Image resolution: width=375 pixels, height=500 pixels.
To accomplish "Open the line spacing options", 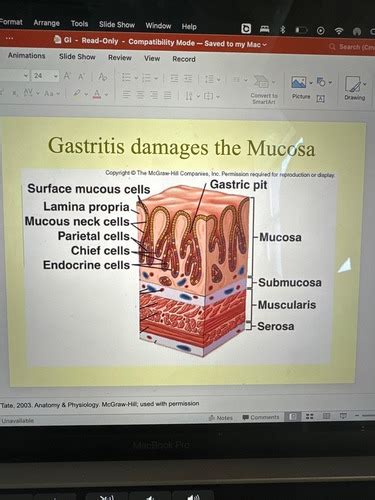I will [x=212, y=80].
